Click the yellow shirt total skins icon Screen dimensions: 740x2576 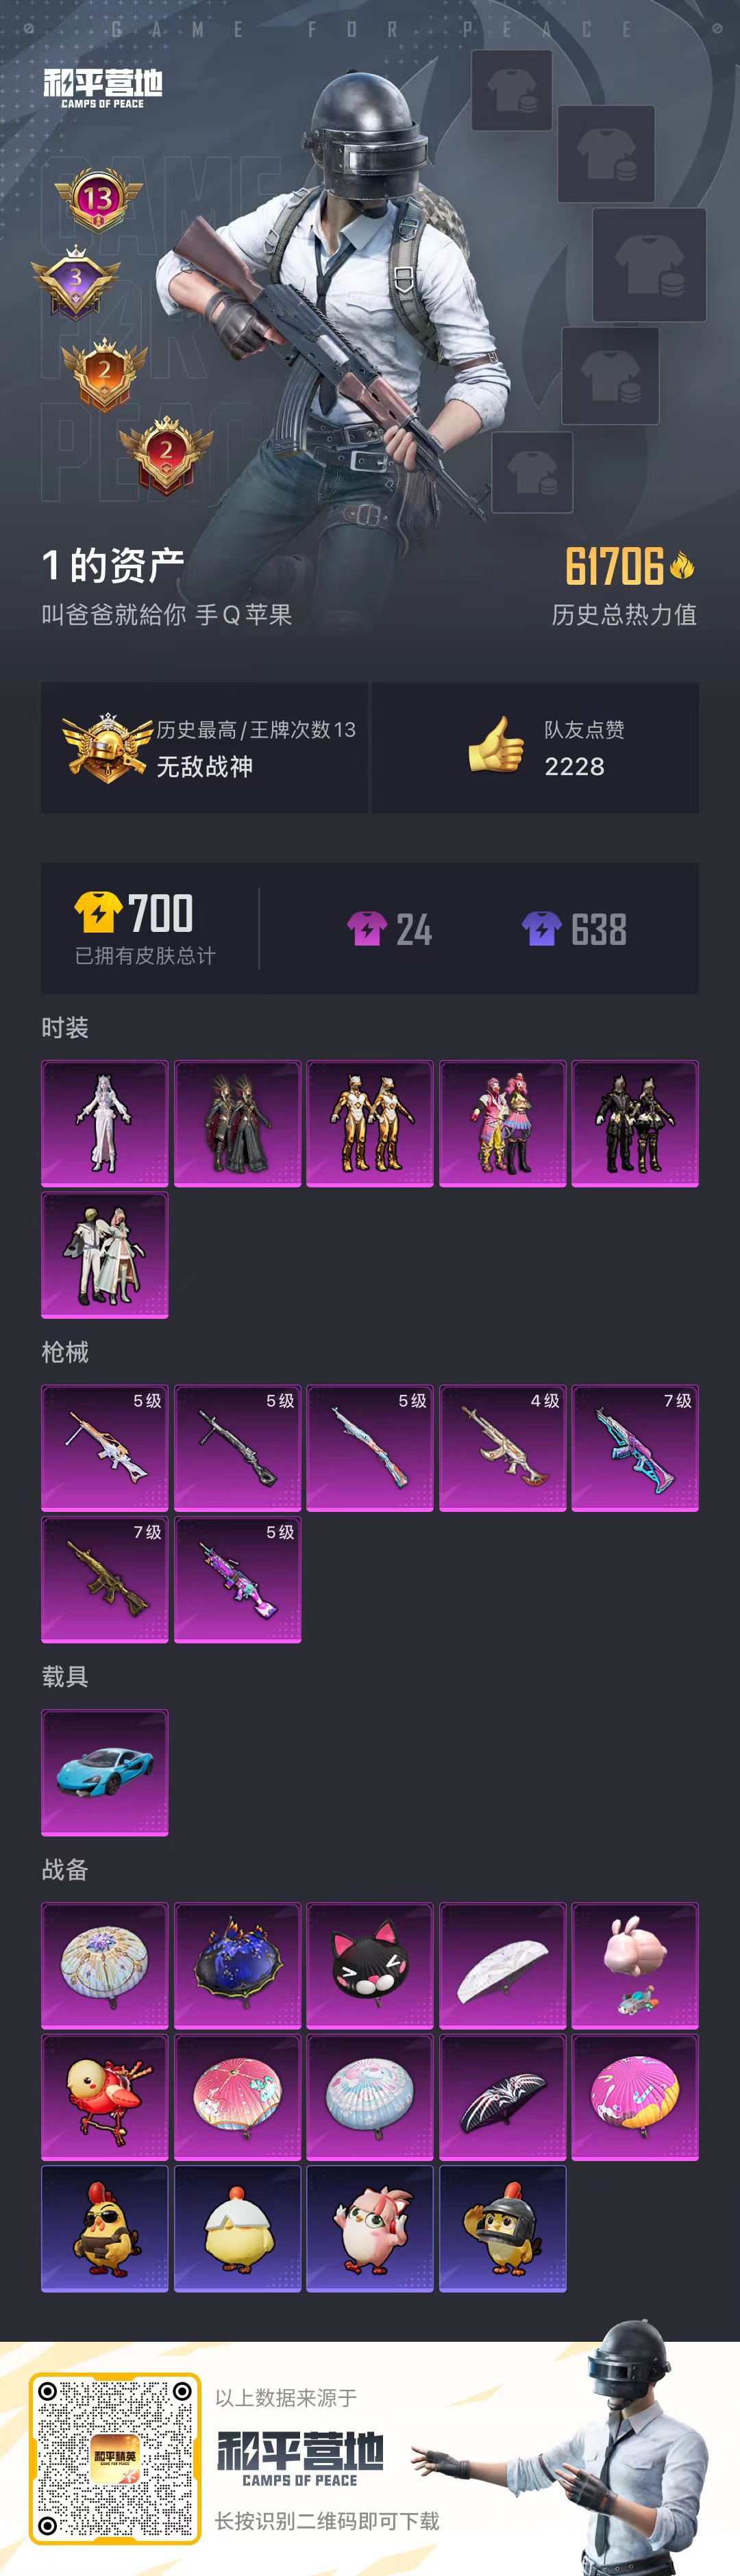click(x=98, y=912)
